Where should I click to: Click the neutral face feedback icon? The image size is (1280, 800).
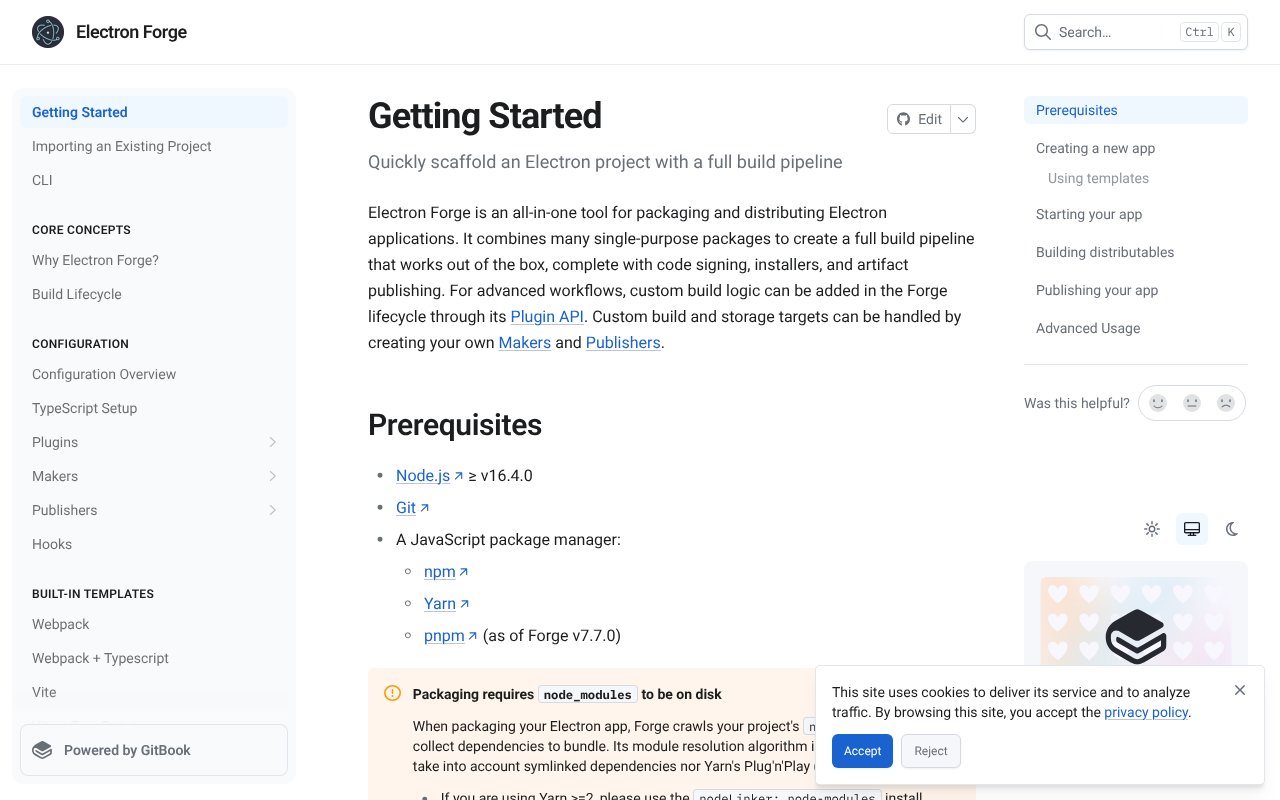[1192, 403]
